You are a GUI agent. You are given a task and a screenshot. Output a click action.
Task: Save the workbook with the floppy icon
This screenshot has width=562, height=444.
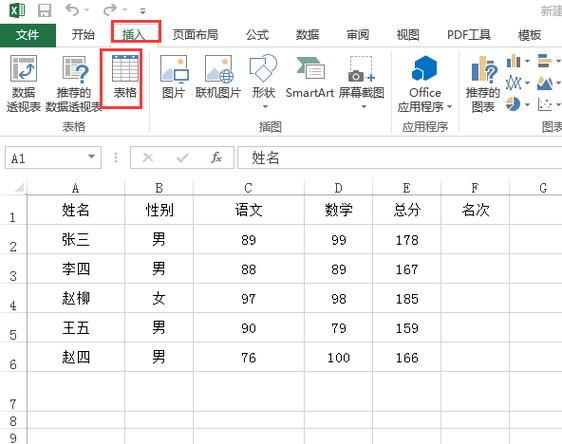44,10
